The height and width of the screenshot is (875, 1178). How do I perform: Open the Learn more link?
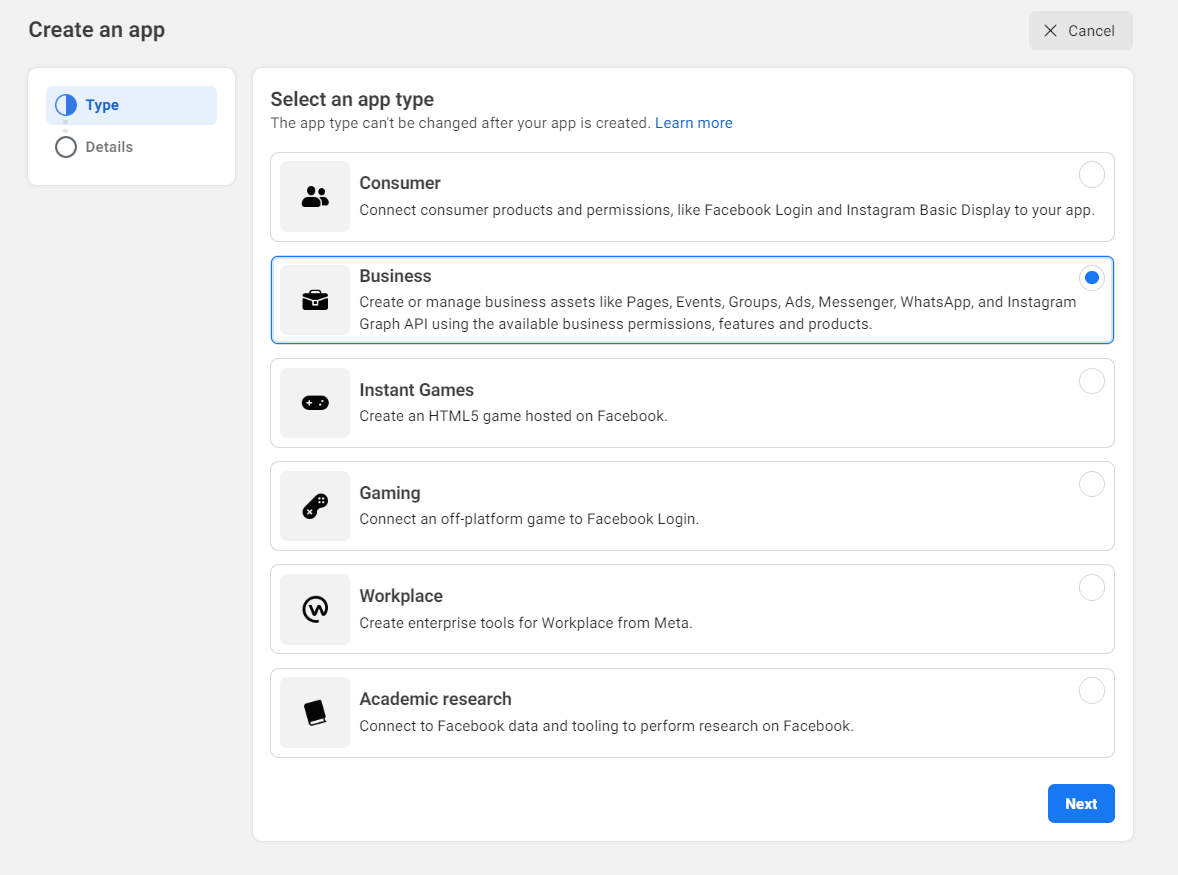pos(693,123)
